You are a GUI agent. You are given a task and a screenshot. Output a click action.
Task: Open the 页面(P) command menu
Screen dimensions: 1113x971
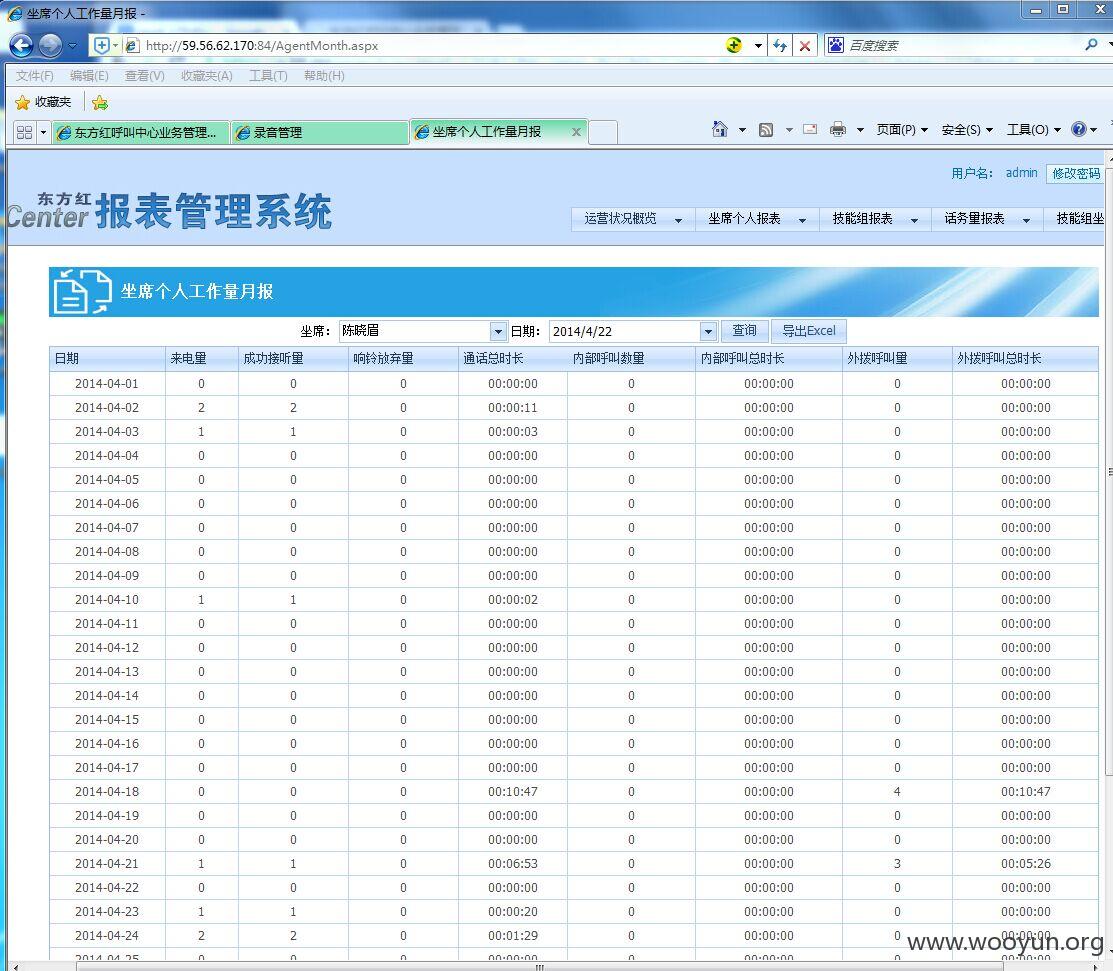tap(901, 130)
